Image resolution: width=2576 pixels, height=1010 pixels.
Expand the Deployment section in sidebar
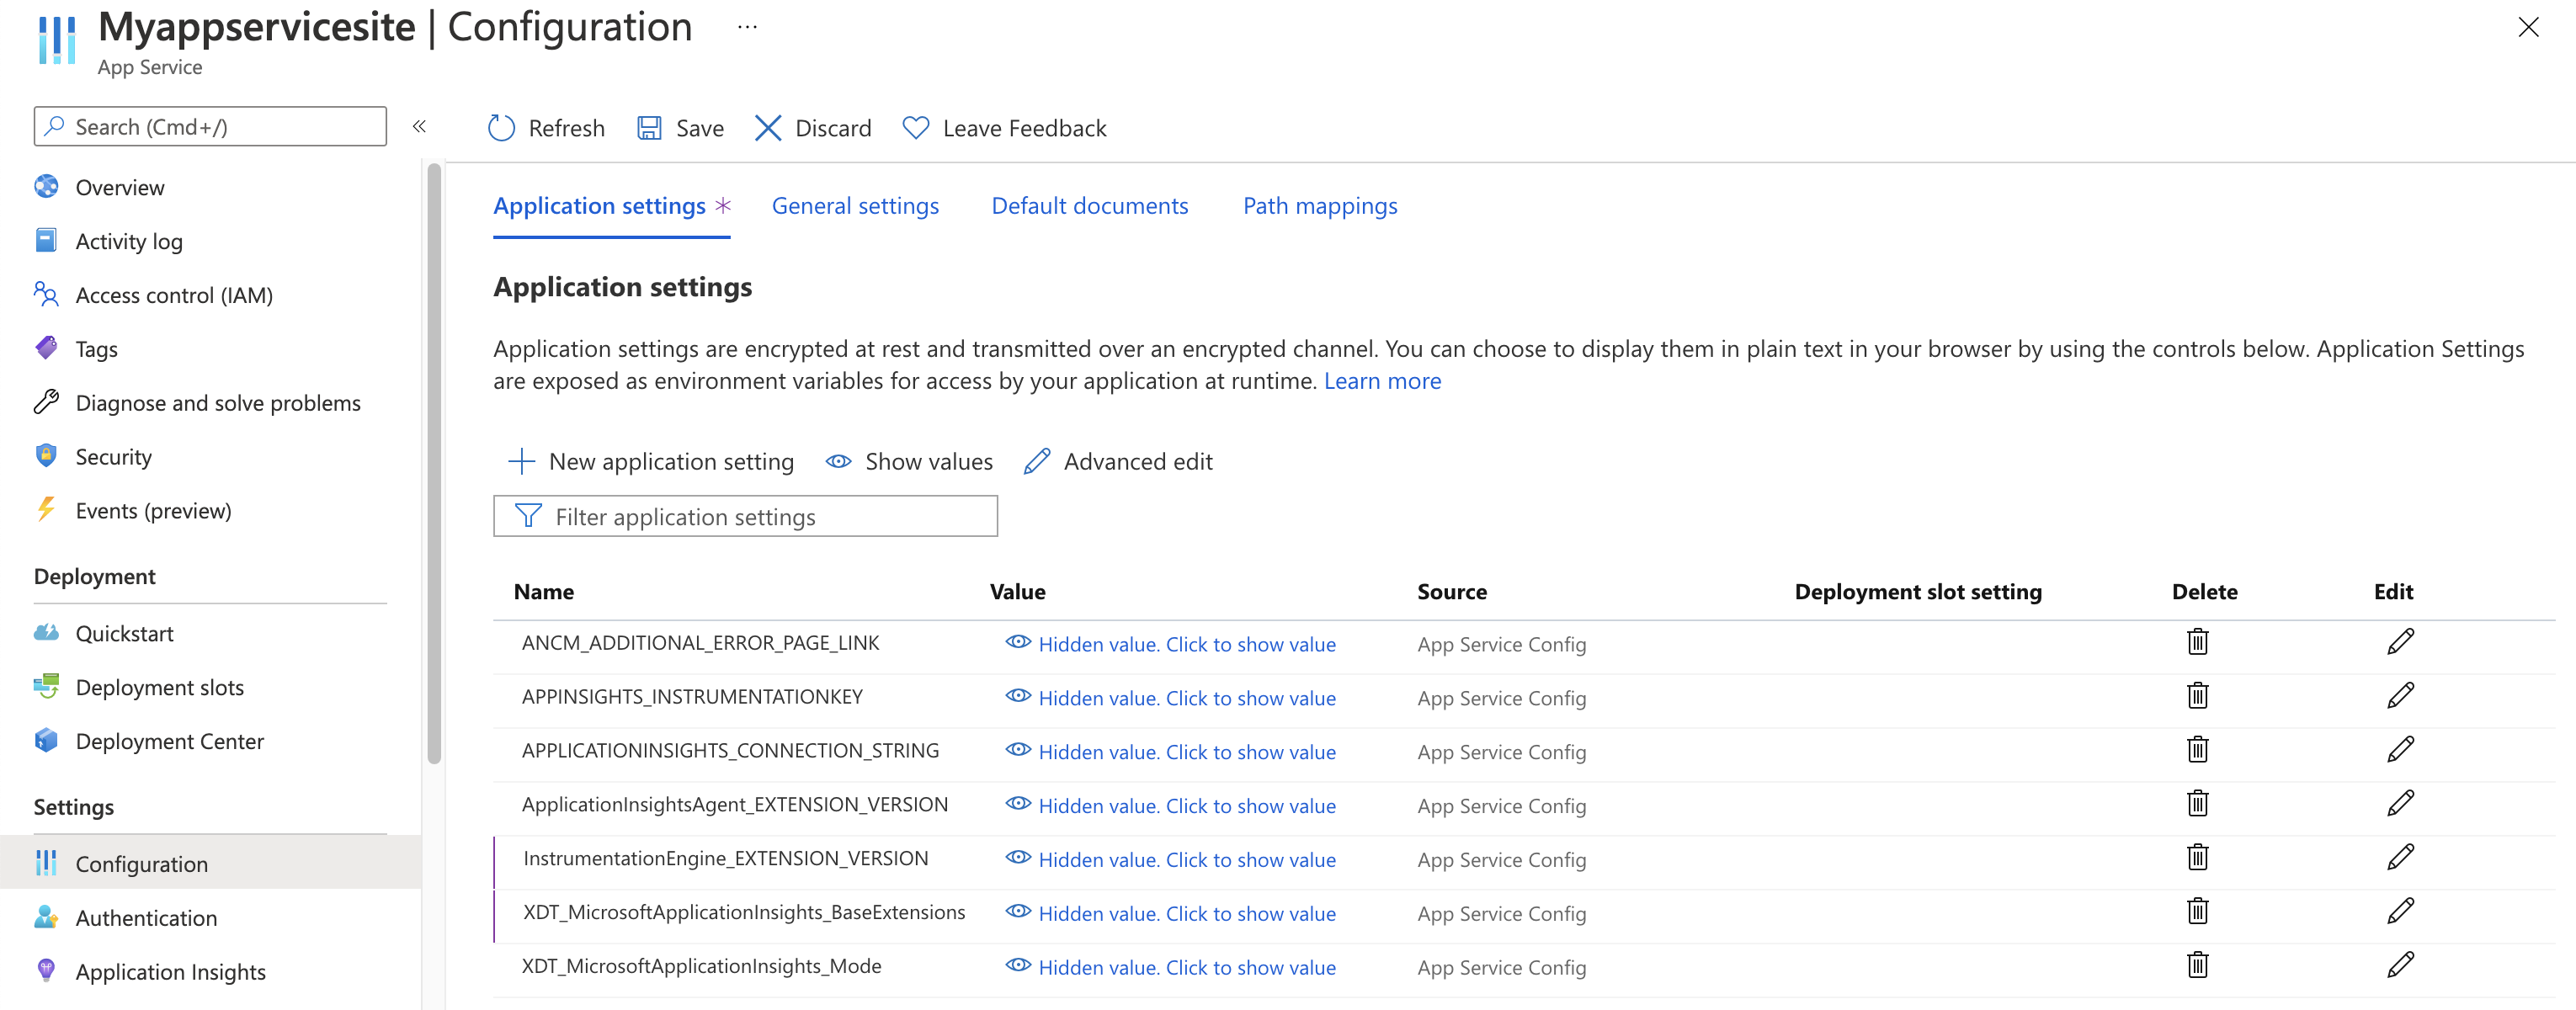(x=93, y=573)
